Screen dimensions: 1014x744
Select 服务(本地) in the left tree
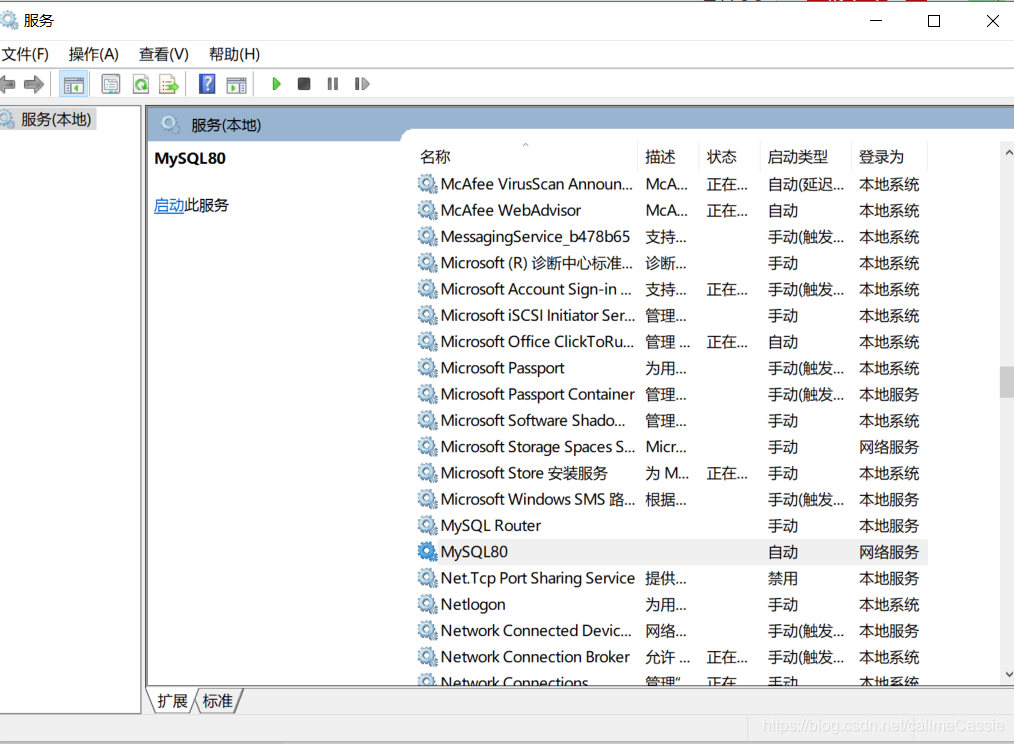pyautogui.click(x=56, y=120)
